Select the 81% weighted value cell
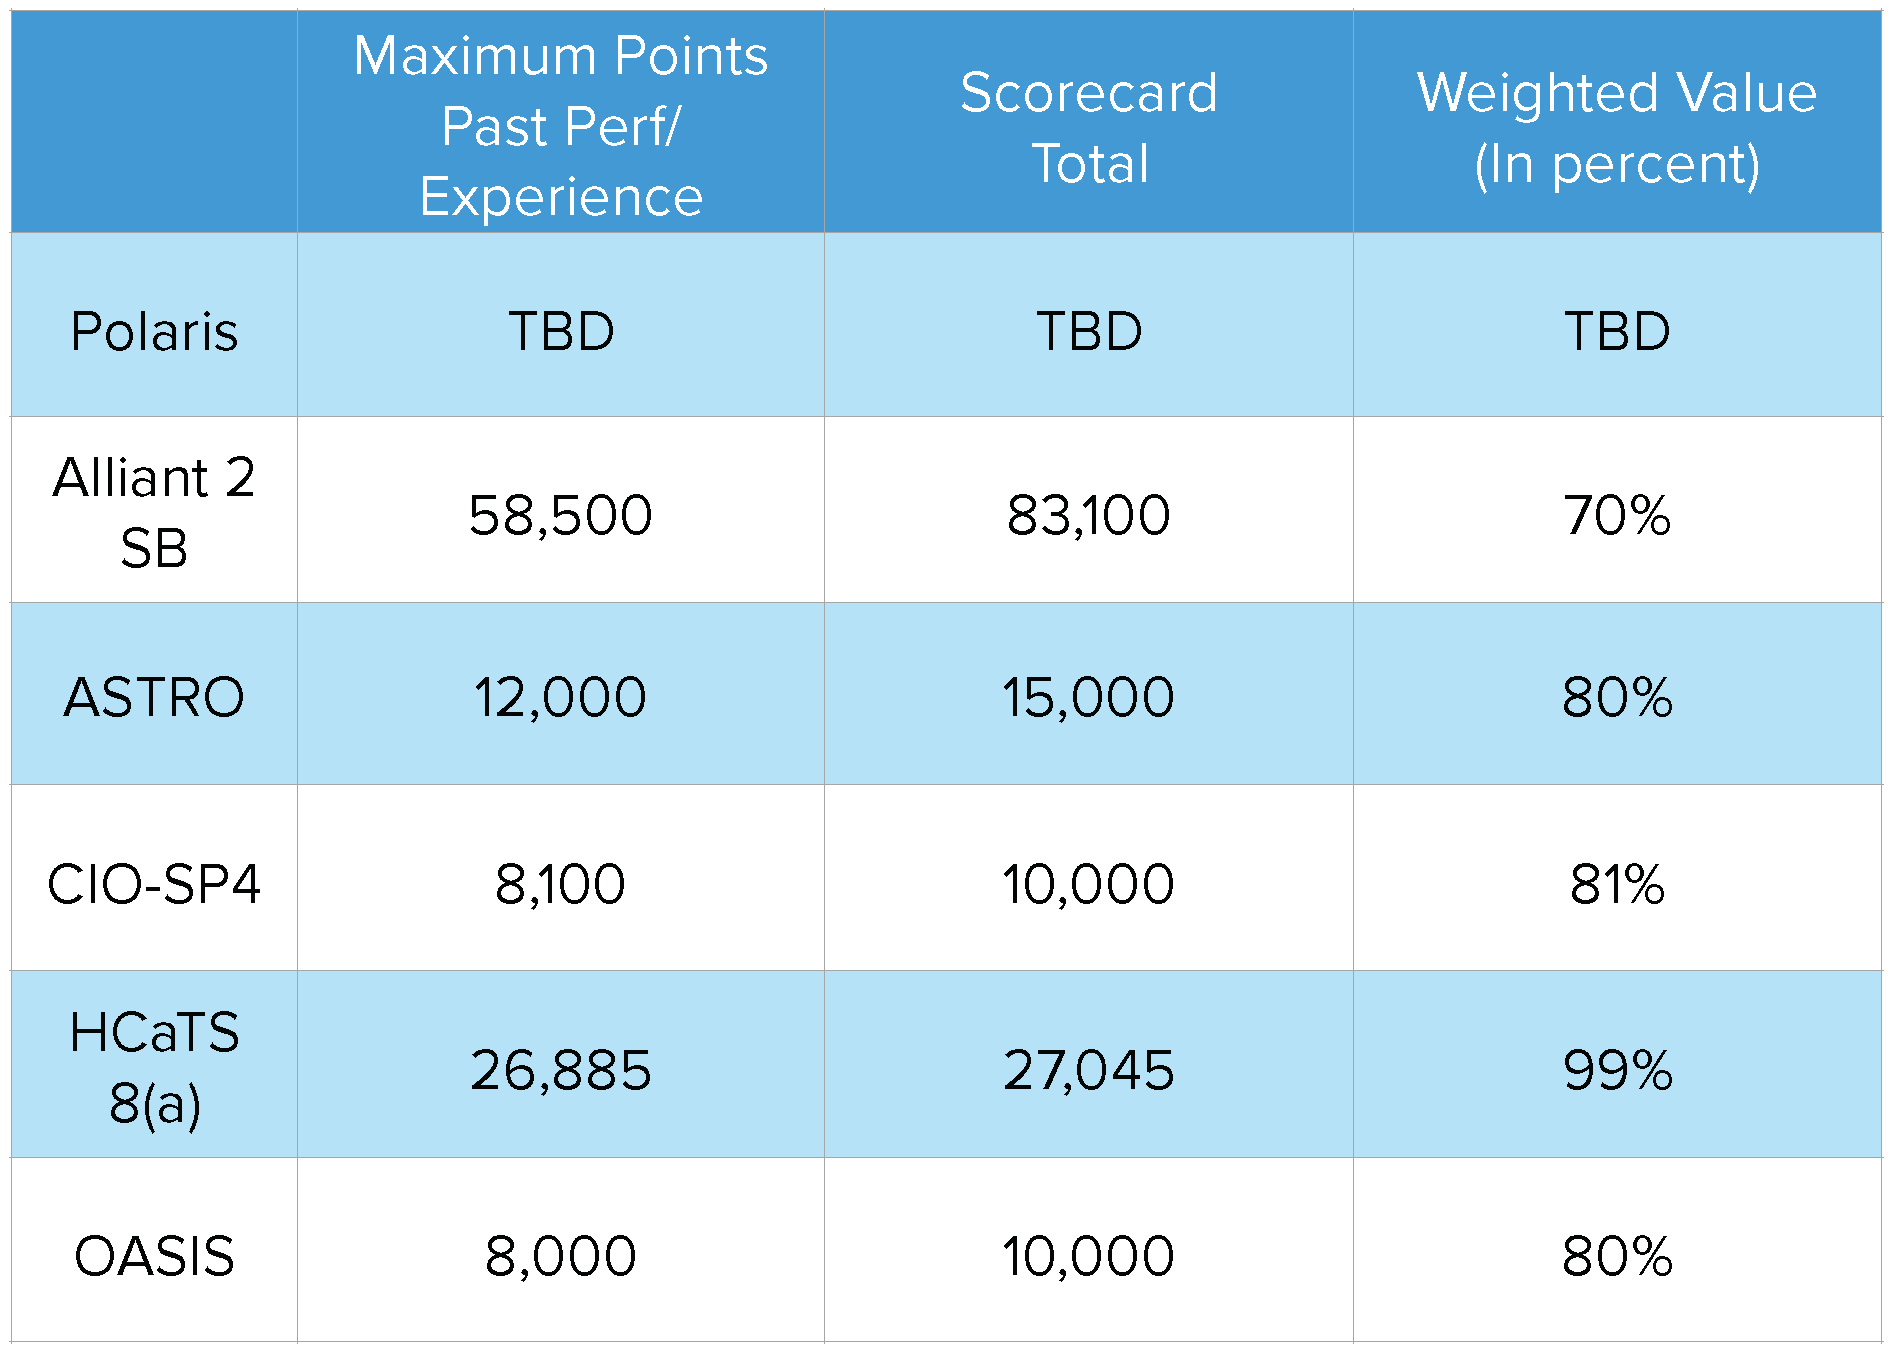The width and height of the screenshot is (1896, 1352). [1617, 884]
